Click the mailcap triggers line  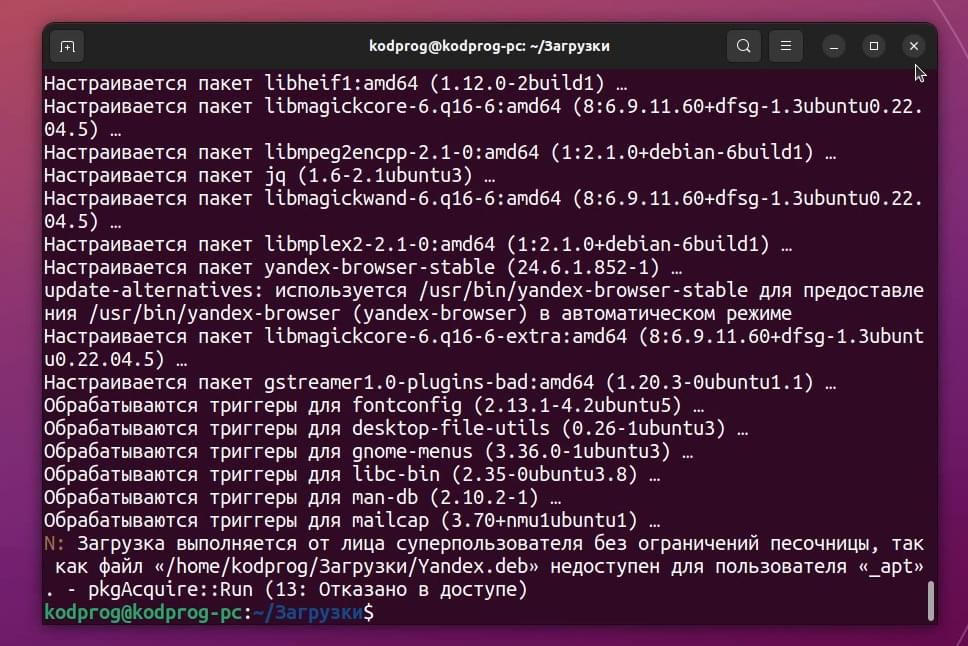coord(352,520)
